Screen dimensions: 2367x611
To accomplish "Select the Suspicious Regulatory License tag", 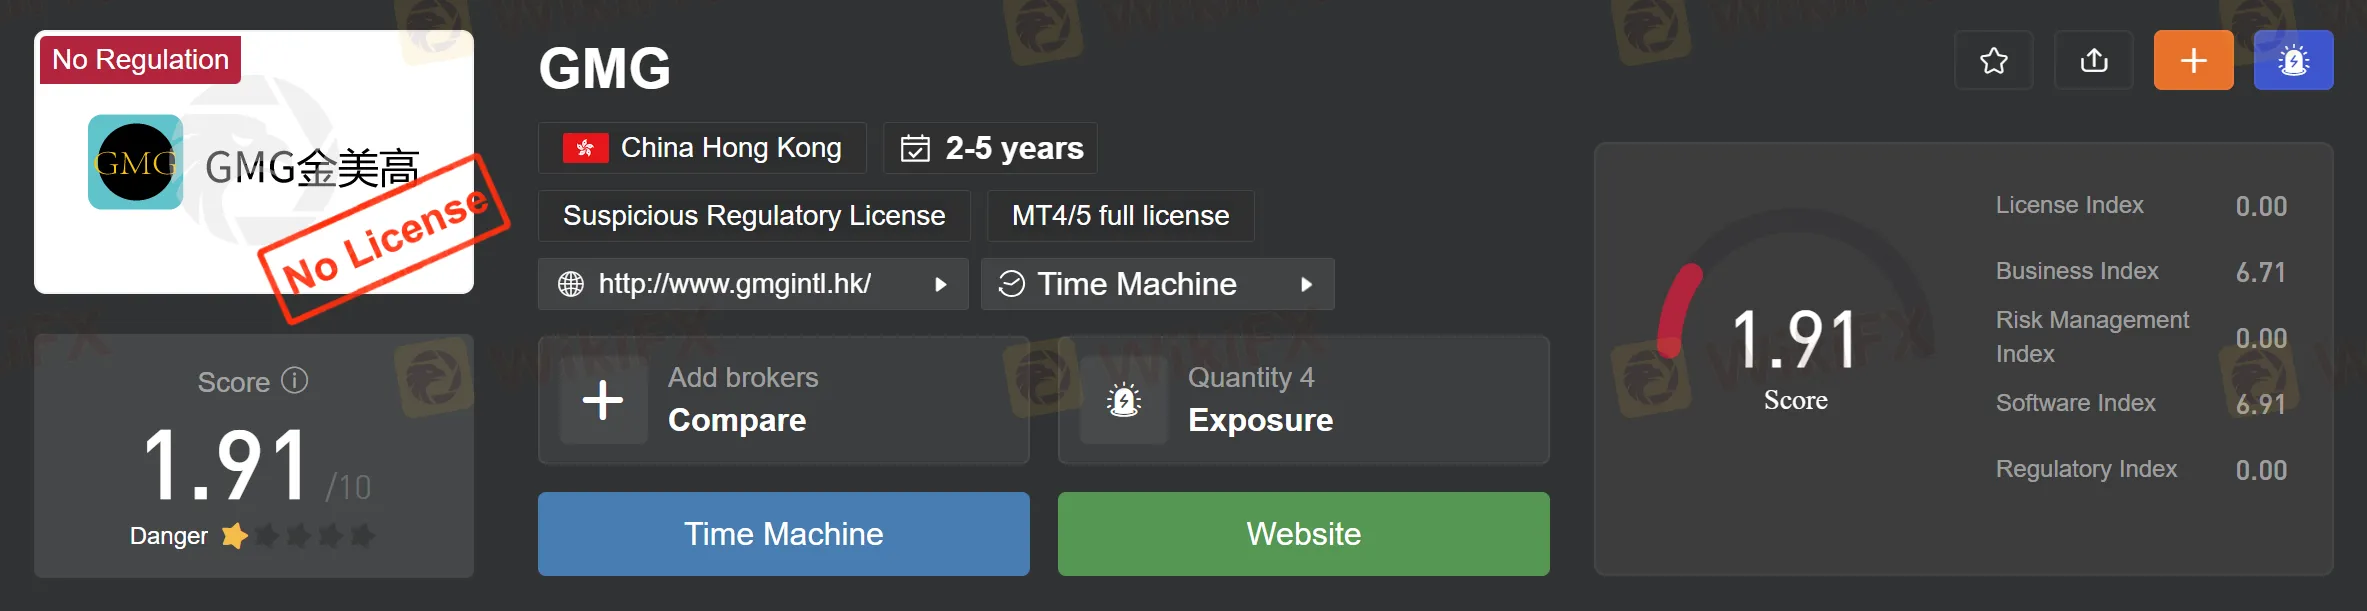I will tap(754, 216).
